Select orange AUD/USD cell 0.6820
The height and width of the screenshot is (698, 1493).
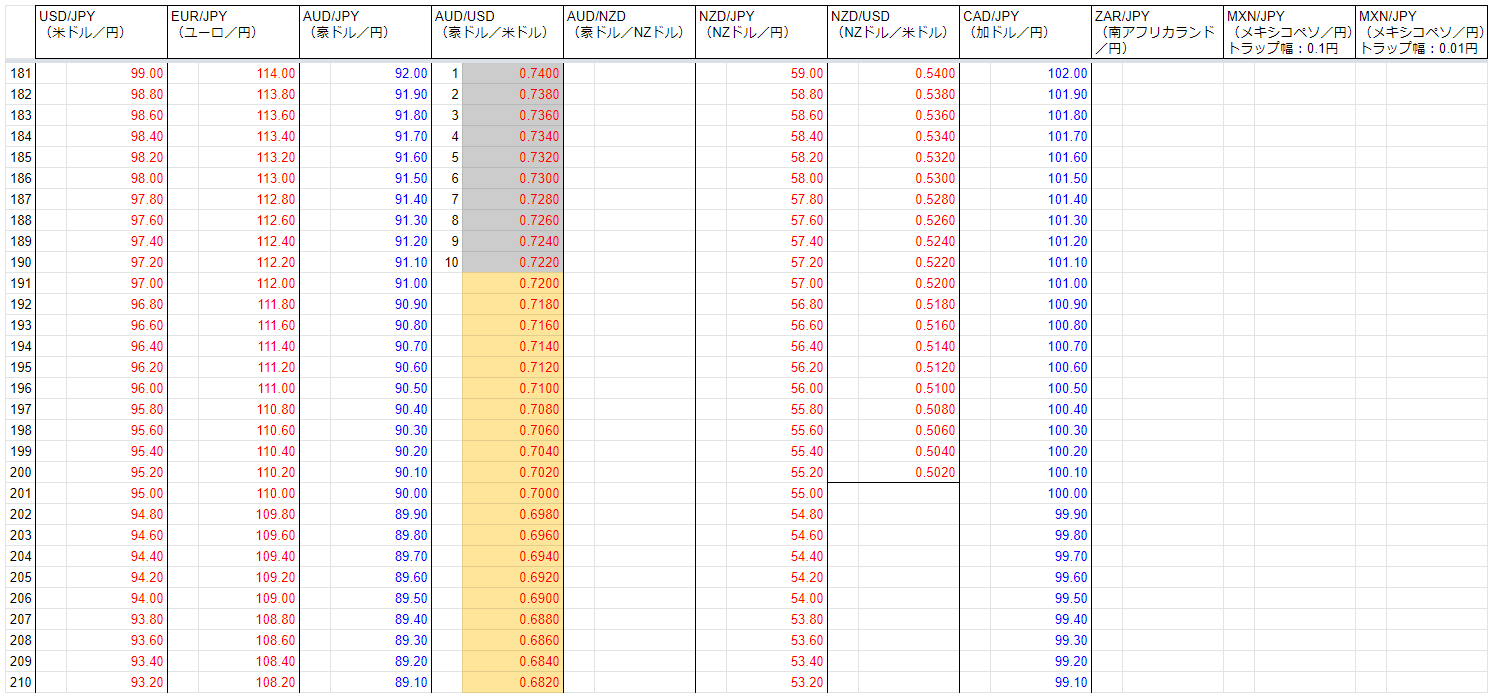513,682
